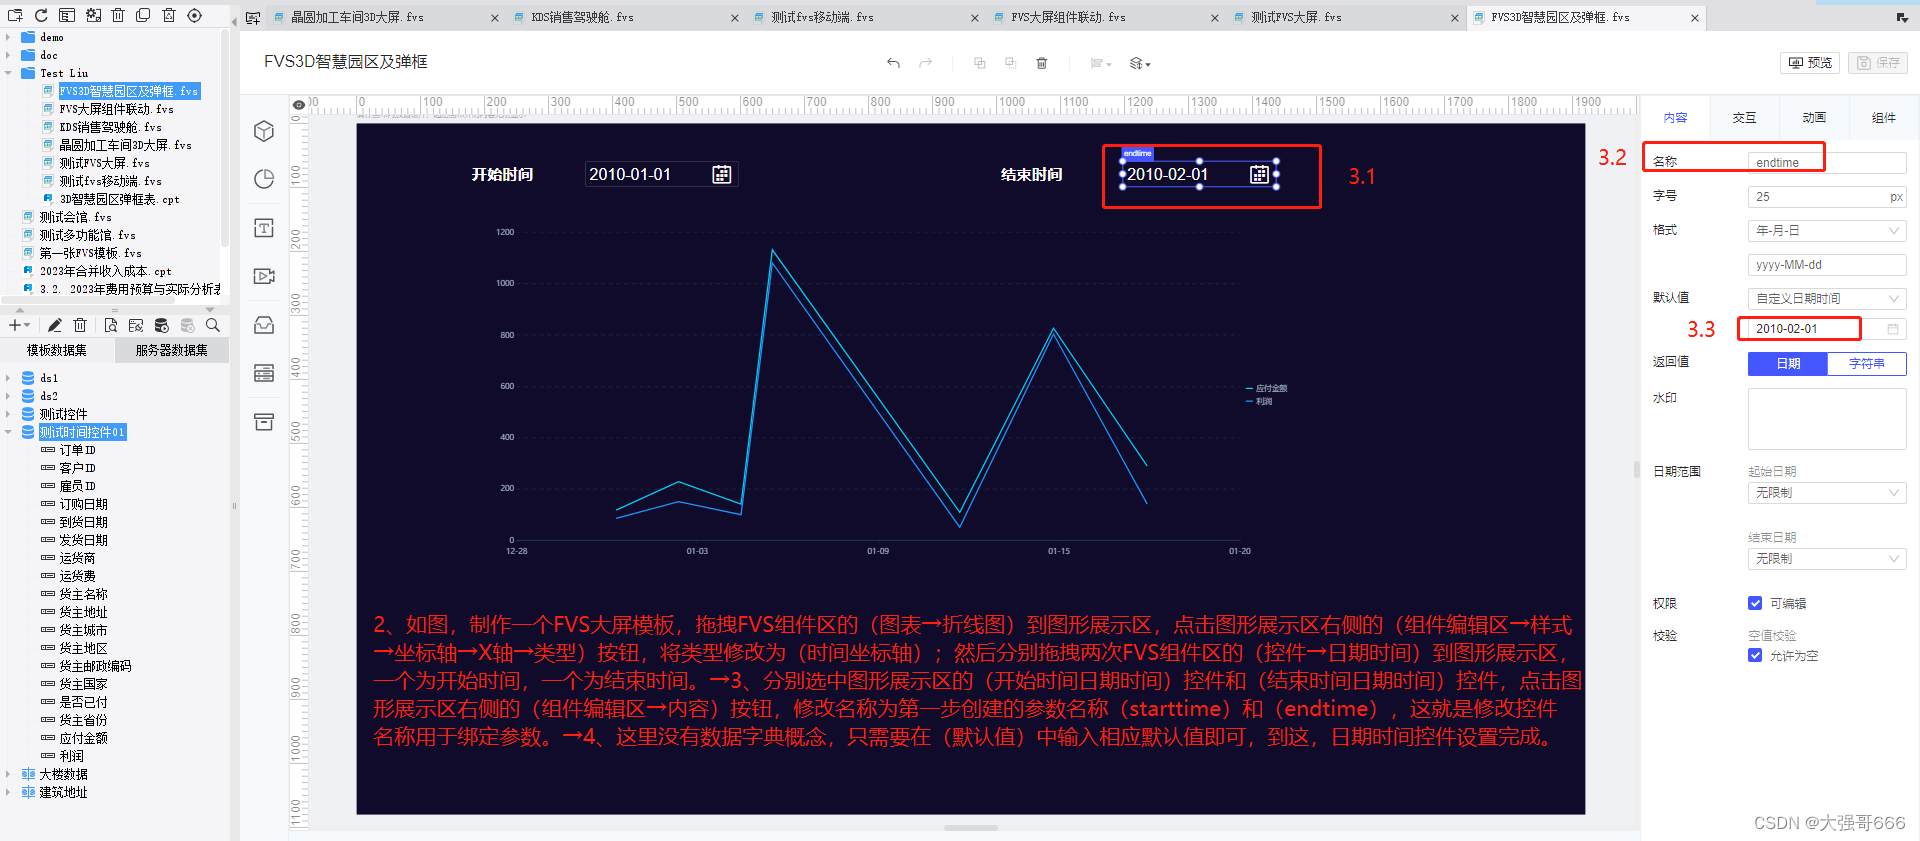Open the 默认值 自定义日期时间 dropdown
The height and width of the screenshot is (841, 1920).
(1827, 299)
